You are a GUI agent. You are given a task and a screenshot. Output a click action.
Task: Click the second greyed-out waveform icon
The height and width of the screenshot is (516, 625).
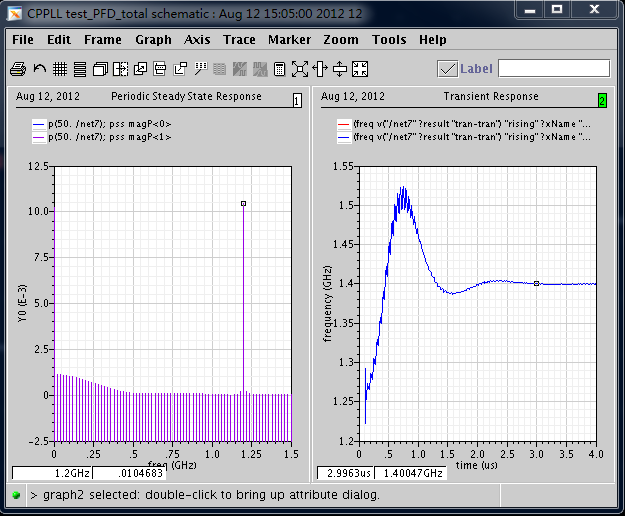click(260, 69)
